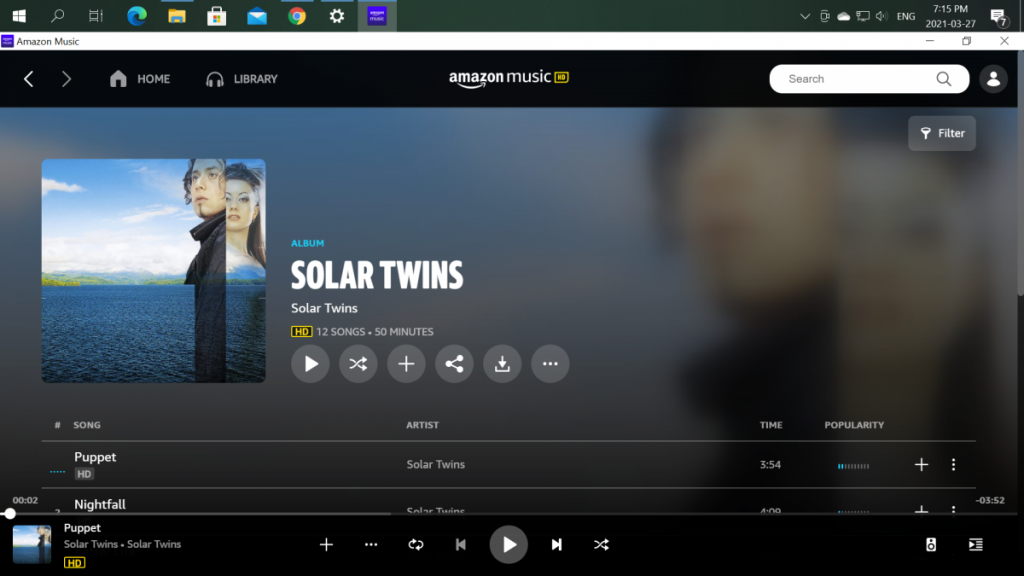1024x576 pixels.
Task: Open now-playing Puppet title
Action: point(82,528)
